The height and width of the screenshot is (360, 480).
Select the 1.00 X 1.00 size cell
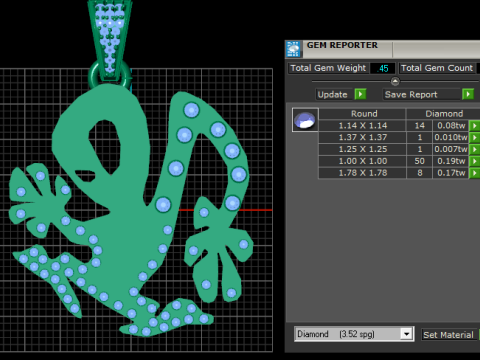pyautogui.click(x=363, y=161)
